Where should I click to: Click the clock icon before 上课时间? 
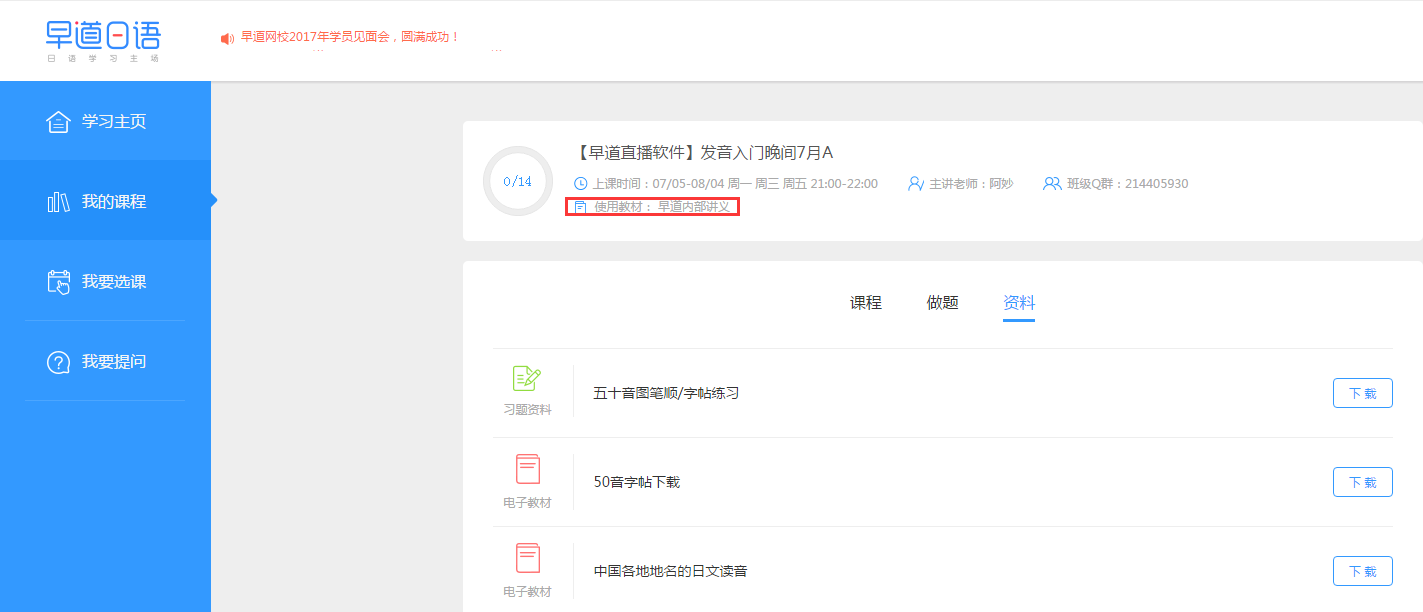(580, 183)
